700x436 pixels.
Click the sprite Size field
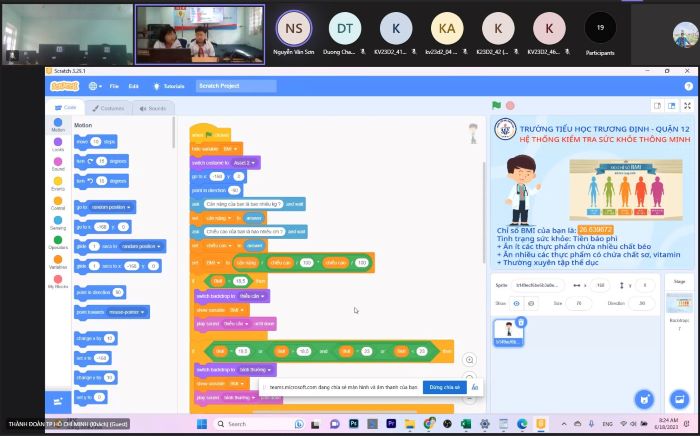point(579,303)
